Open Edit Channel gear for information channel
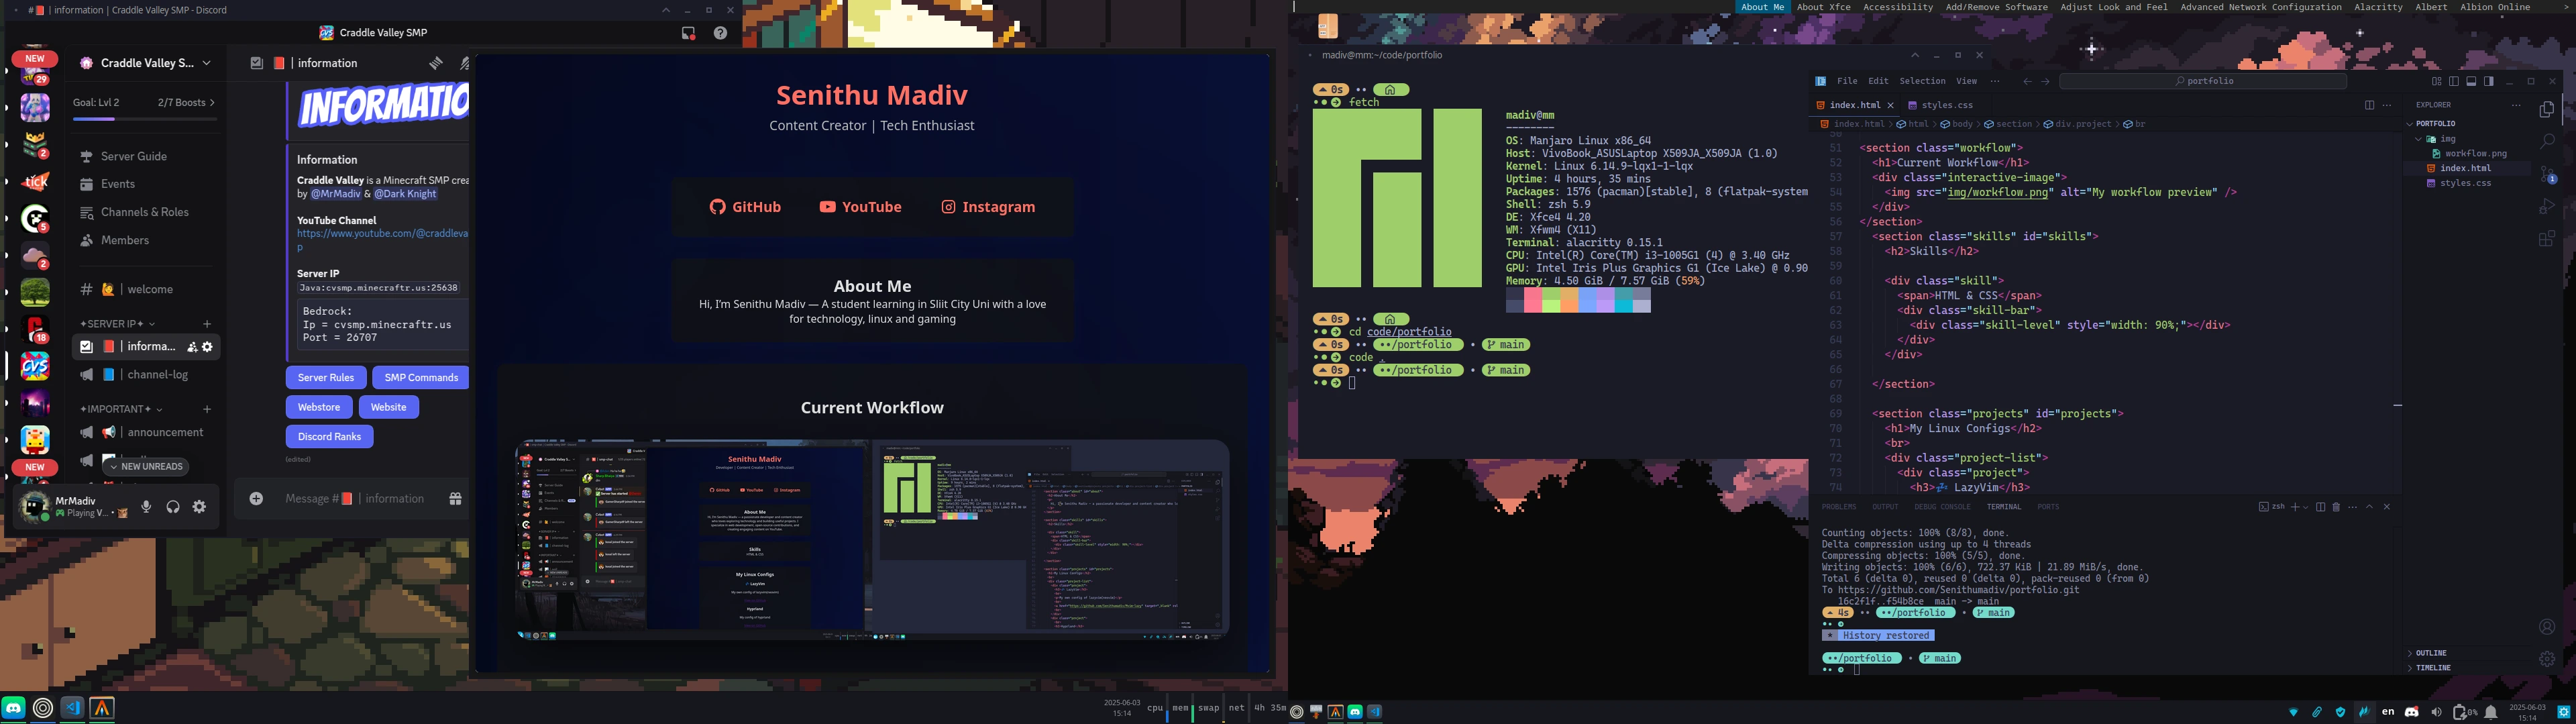 [207, 347]
